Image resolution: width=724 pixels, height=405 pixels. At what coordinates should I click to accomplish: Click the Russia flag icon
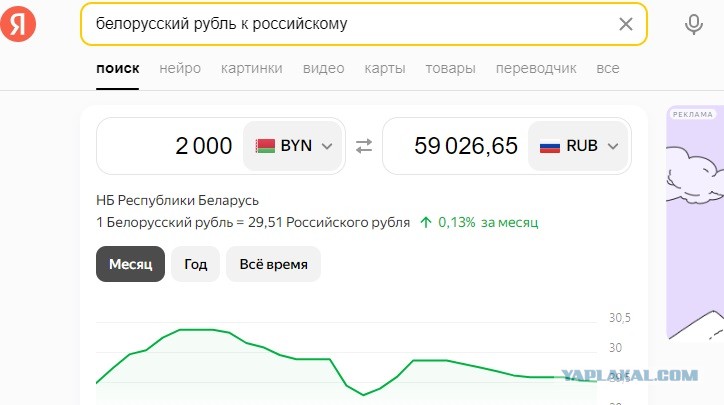pos(549,146)
